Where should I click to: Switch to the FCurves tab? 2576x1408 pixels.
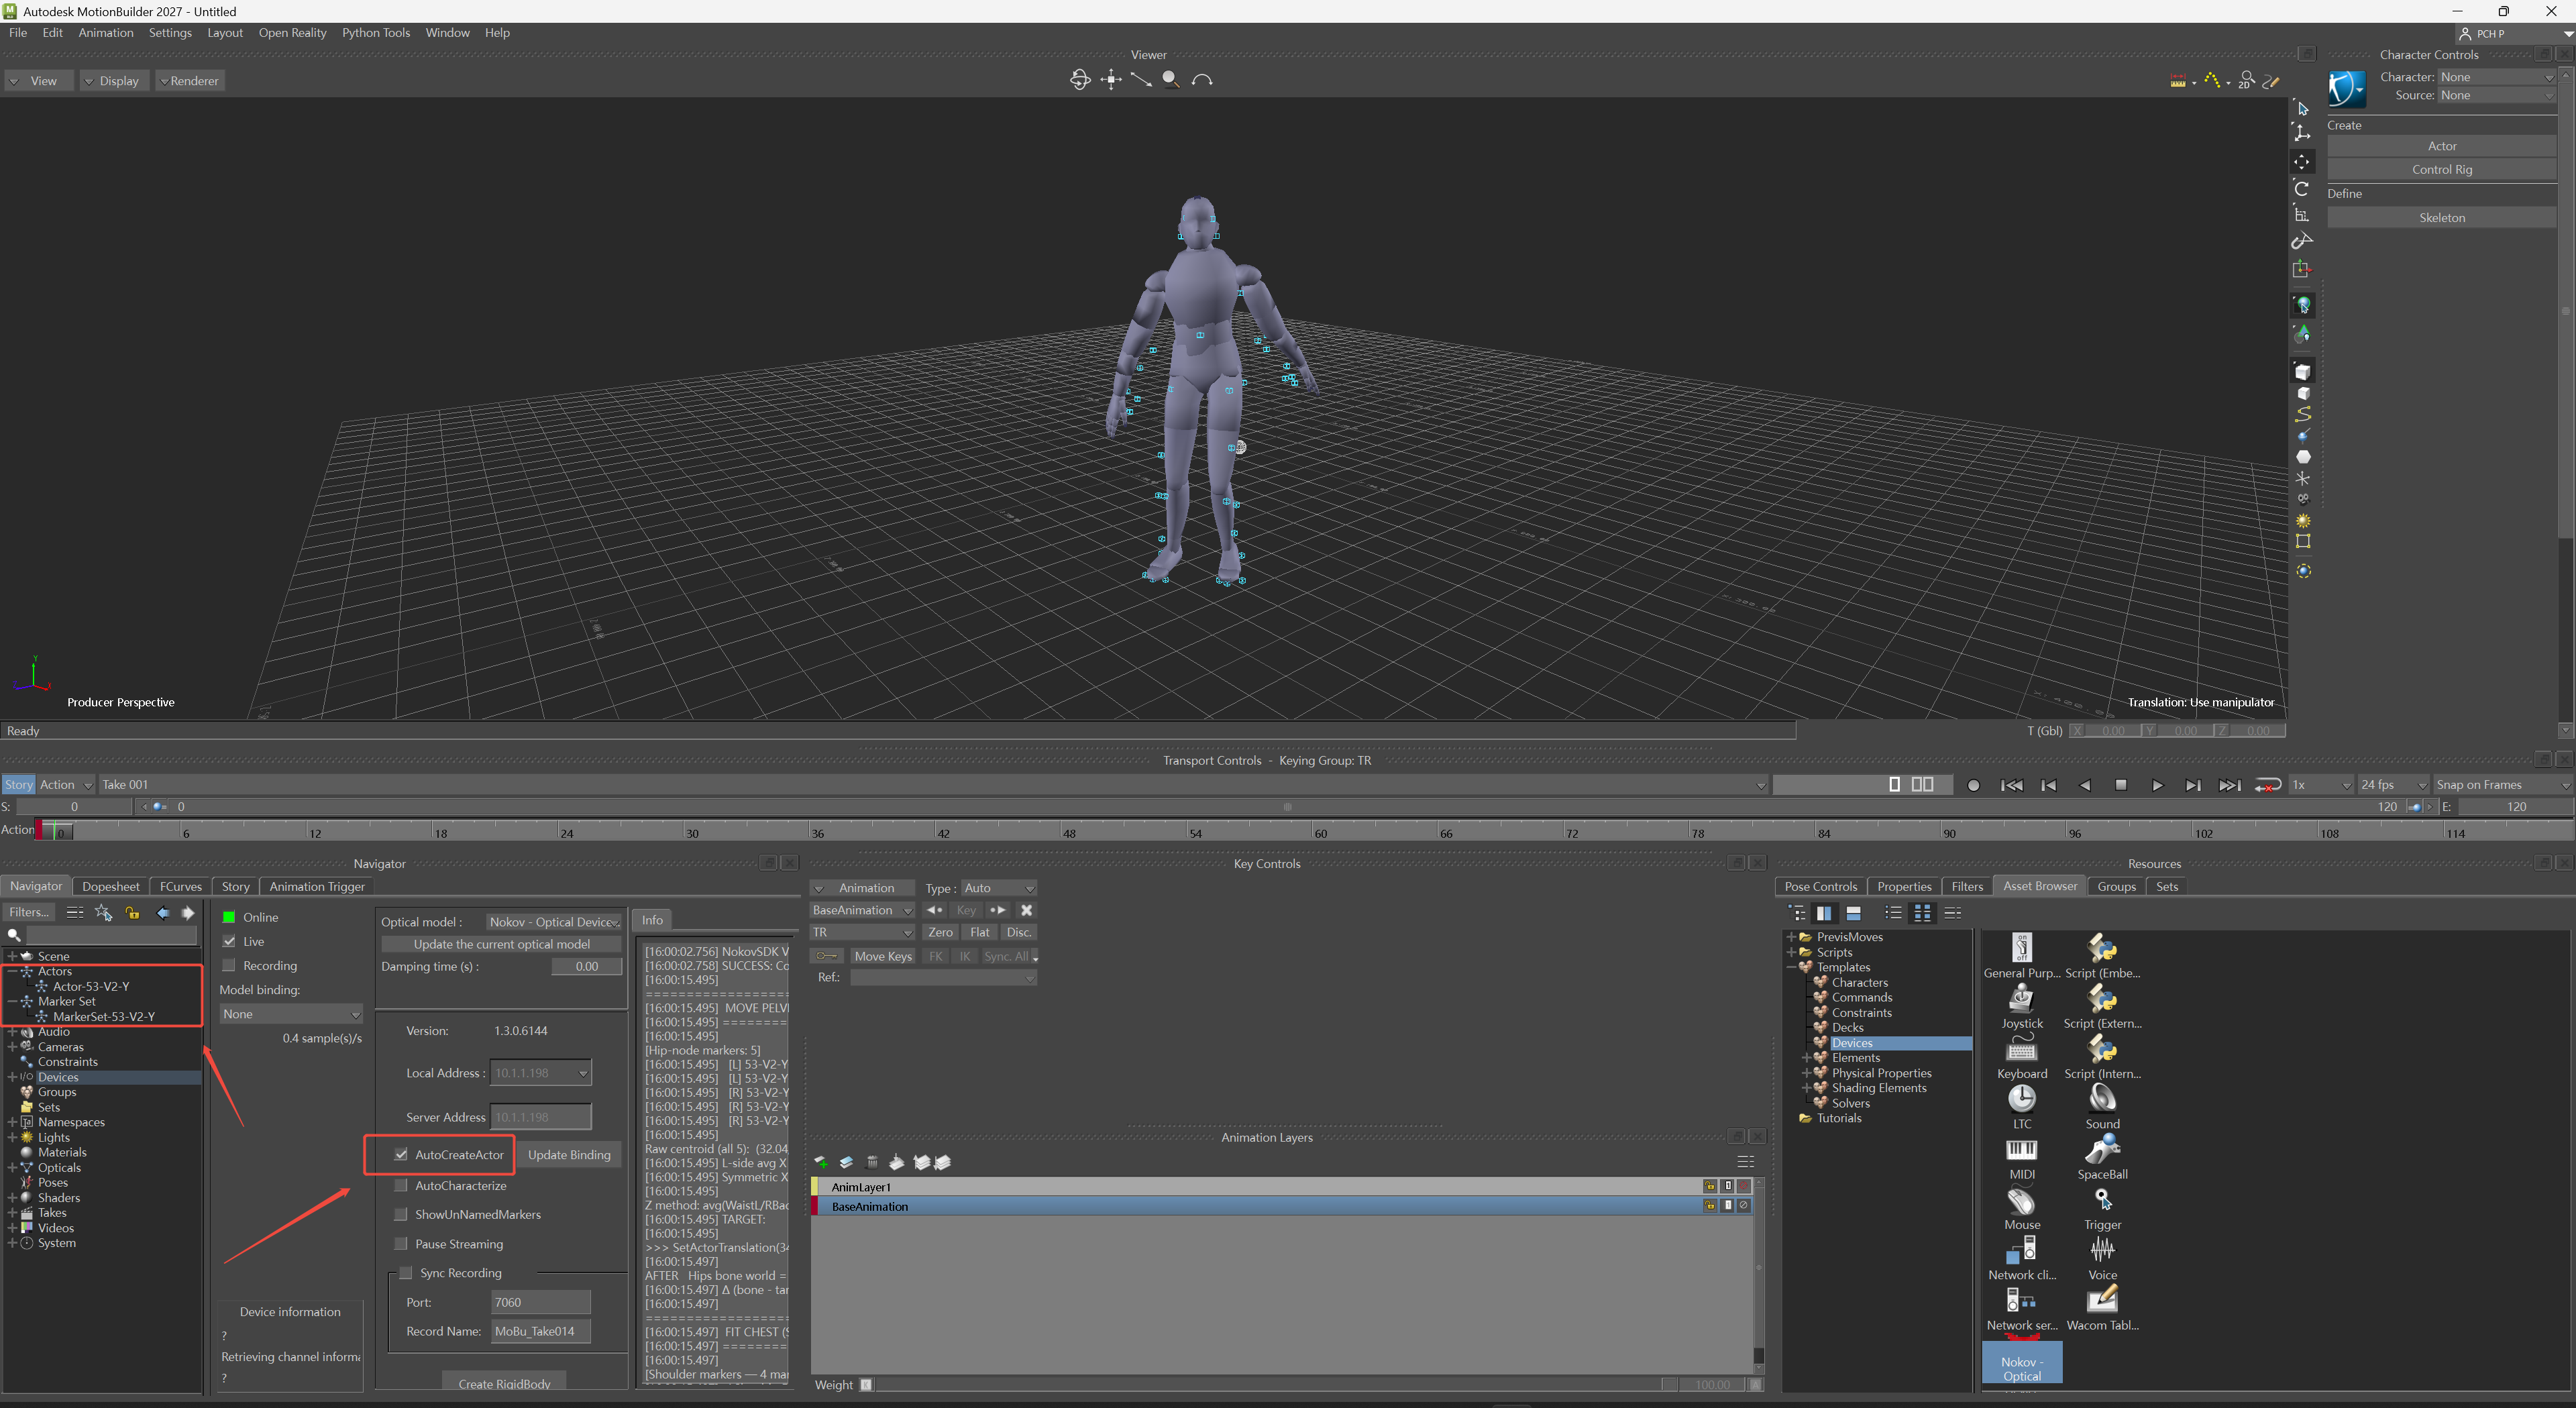[180, 886]
